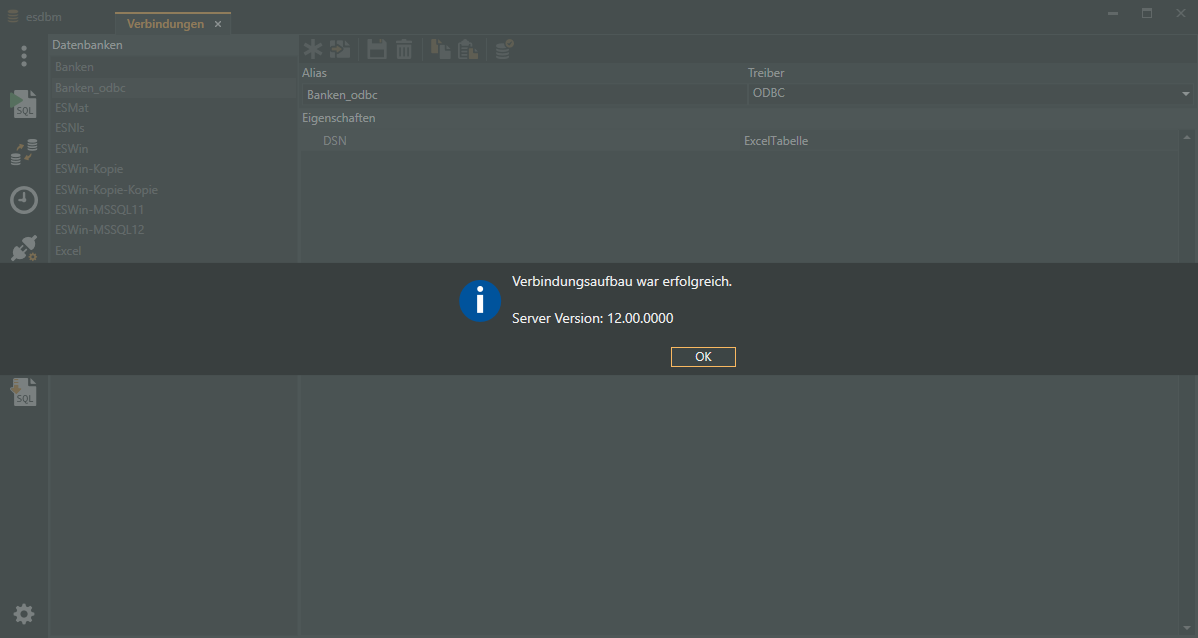
Task: Open the SQL run script sidebar icon
Action: click(x=24, y=104)
